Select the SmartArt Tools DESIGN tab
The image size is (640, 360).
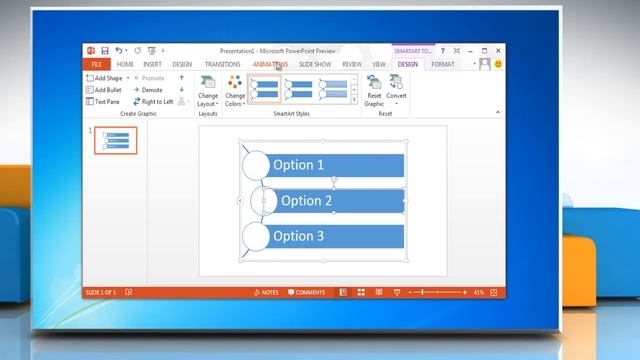point(407,64)
